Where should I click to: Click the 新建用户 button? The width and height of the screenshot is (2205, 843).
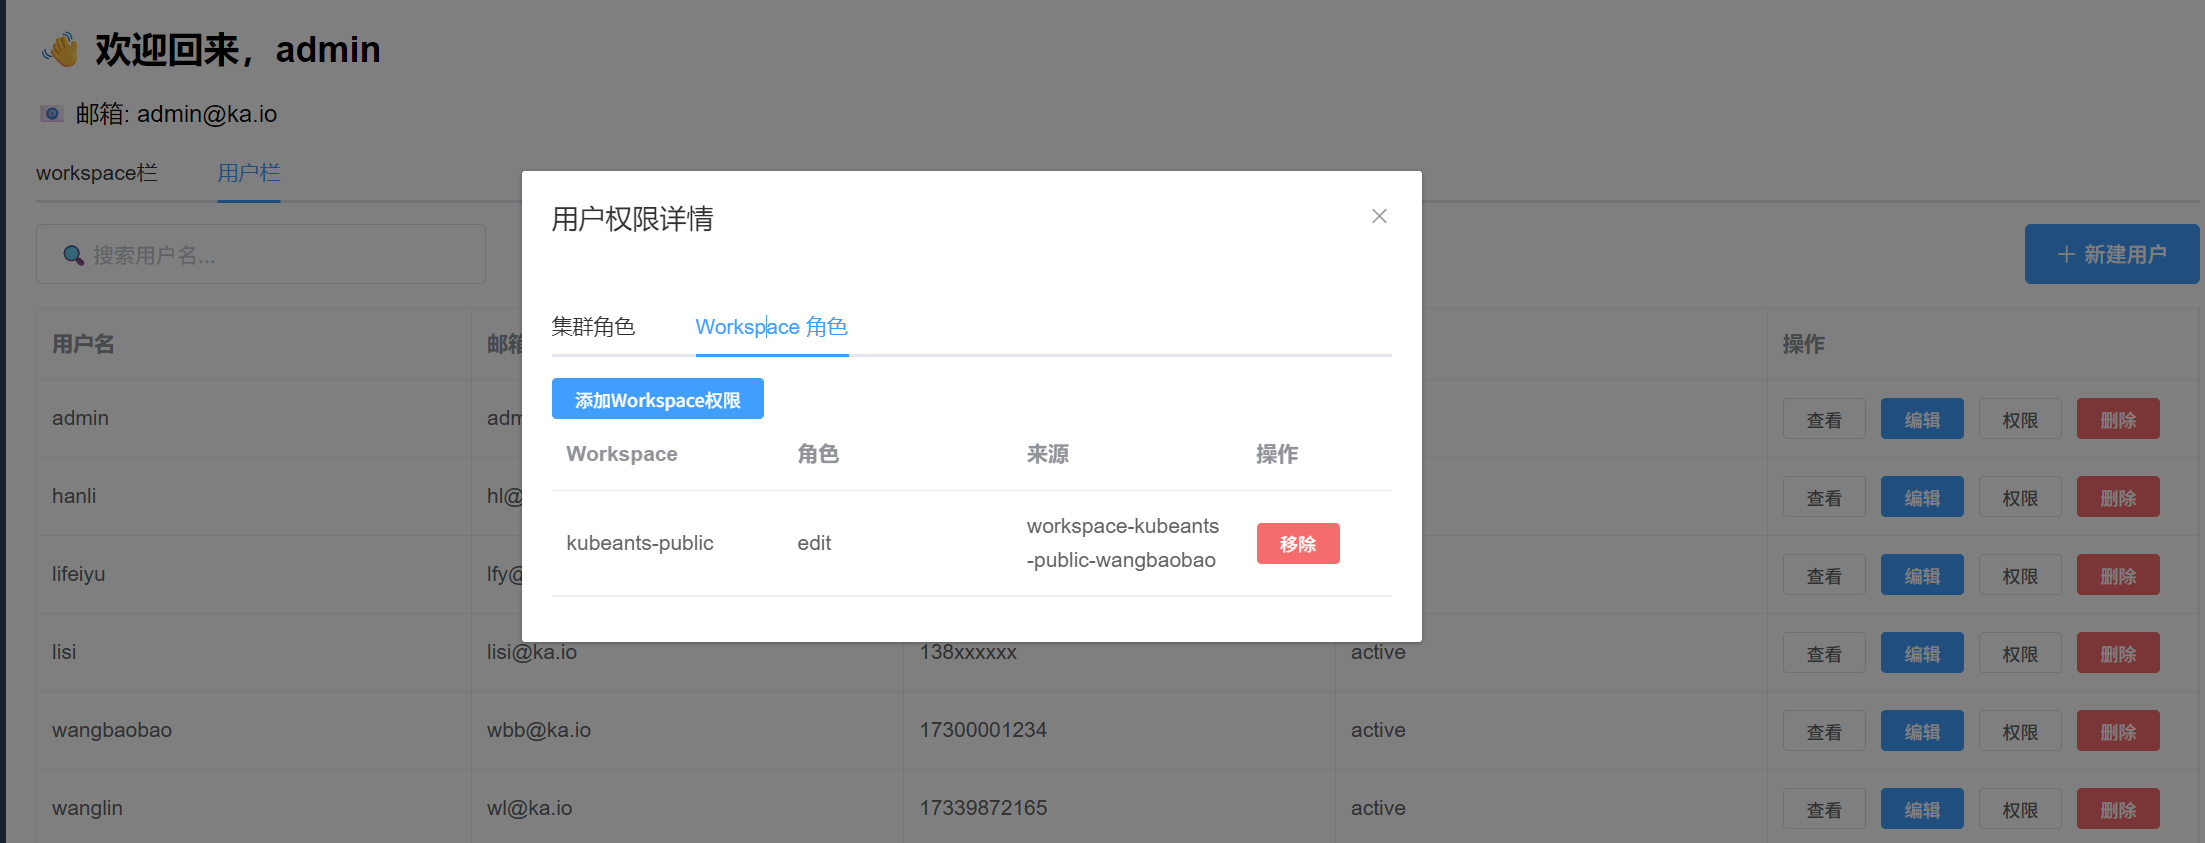[2111, 254]
